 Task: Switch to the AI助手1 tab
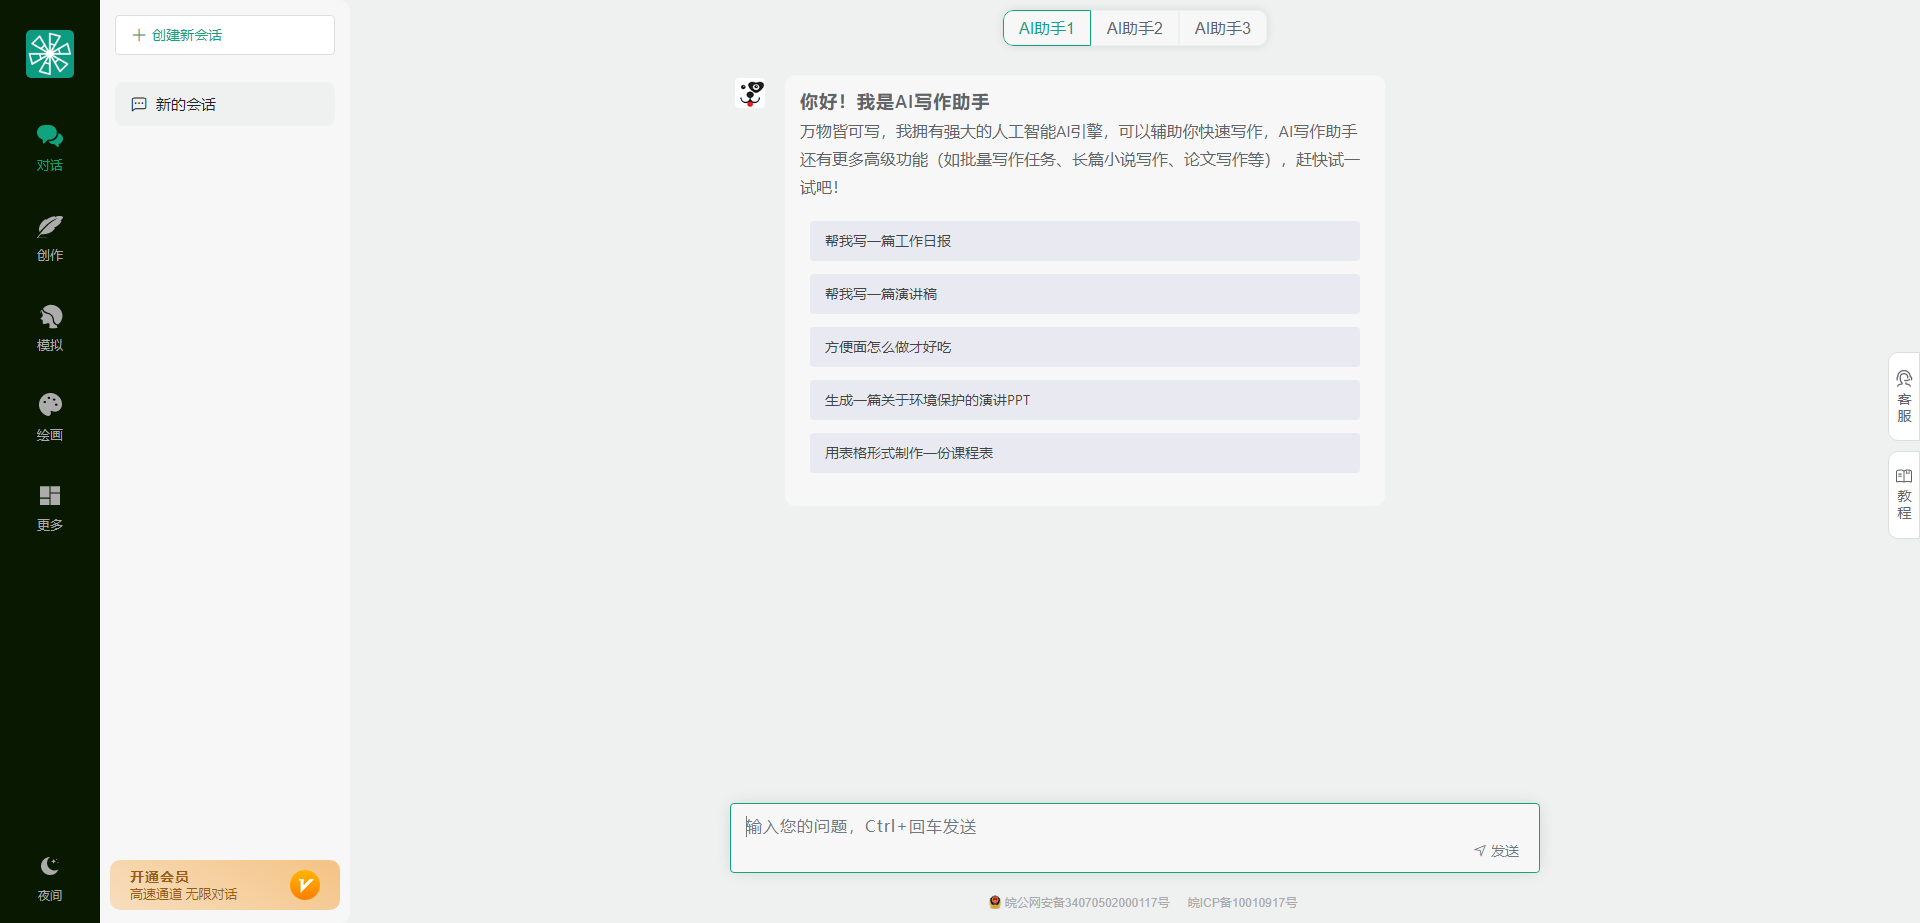[1046, 28]
